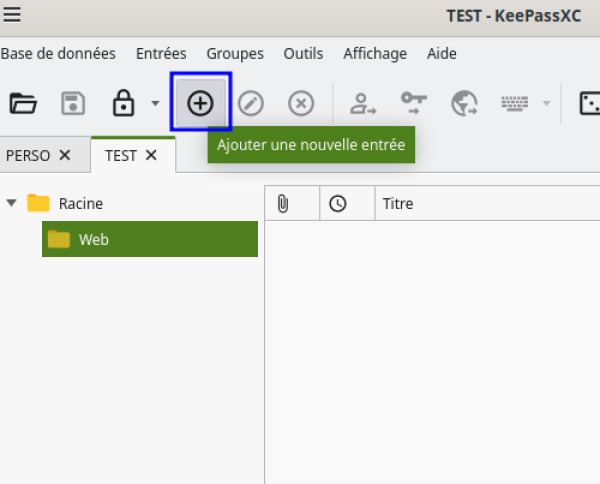
Task: Click the lock database padlock icon
Action: [x=123, y=103]
